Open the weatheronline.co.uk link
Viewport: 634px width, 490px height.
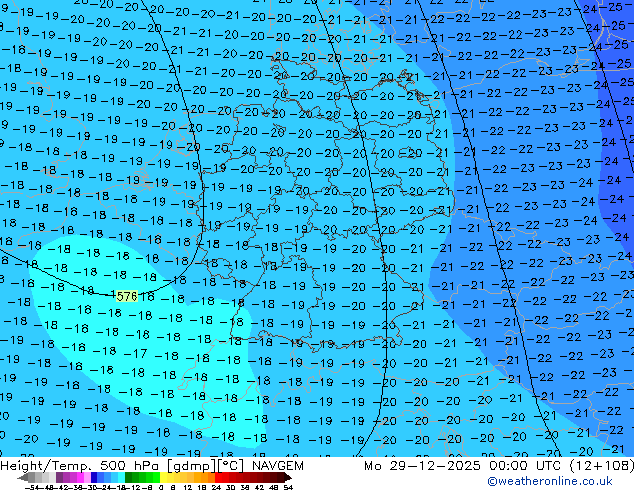[x=550, y=481]
